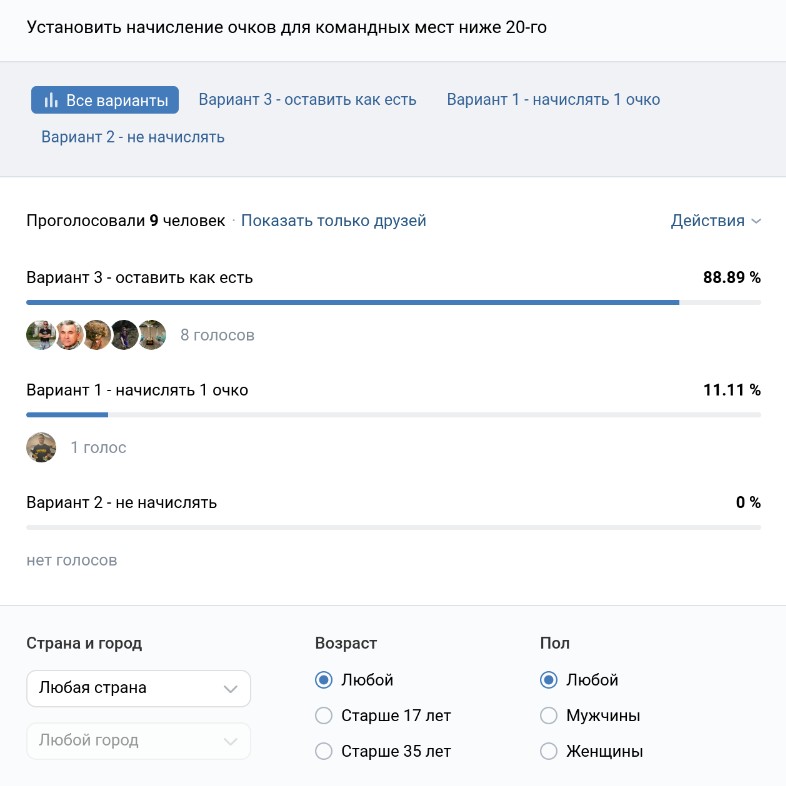The width and height of the screenshot is (786, 786).
Task: Switch to 'Вариант 2 - не начислять' tab
Action: point(133,137)
